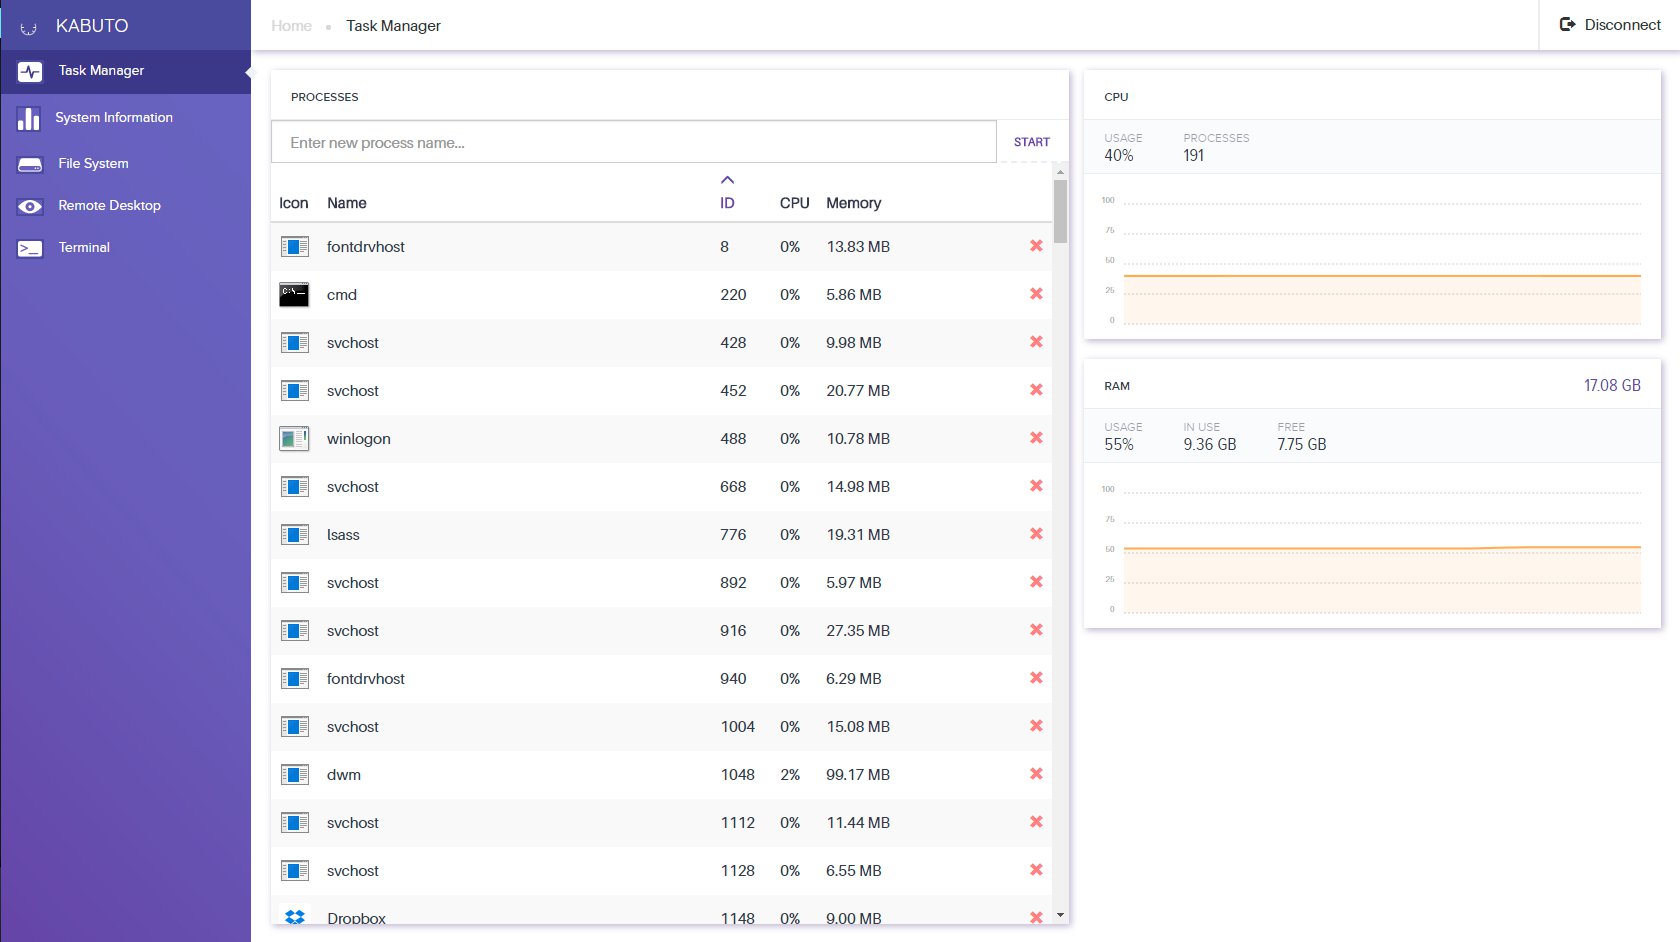The image size is (1680, 942).
Task: Kill svchost process with ID 668
Action: coord(1036,486)
